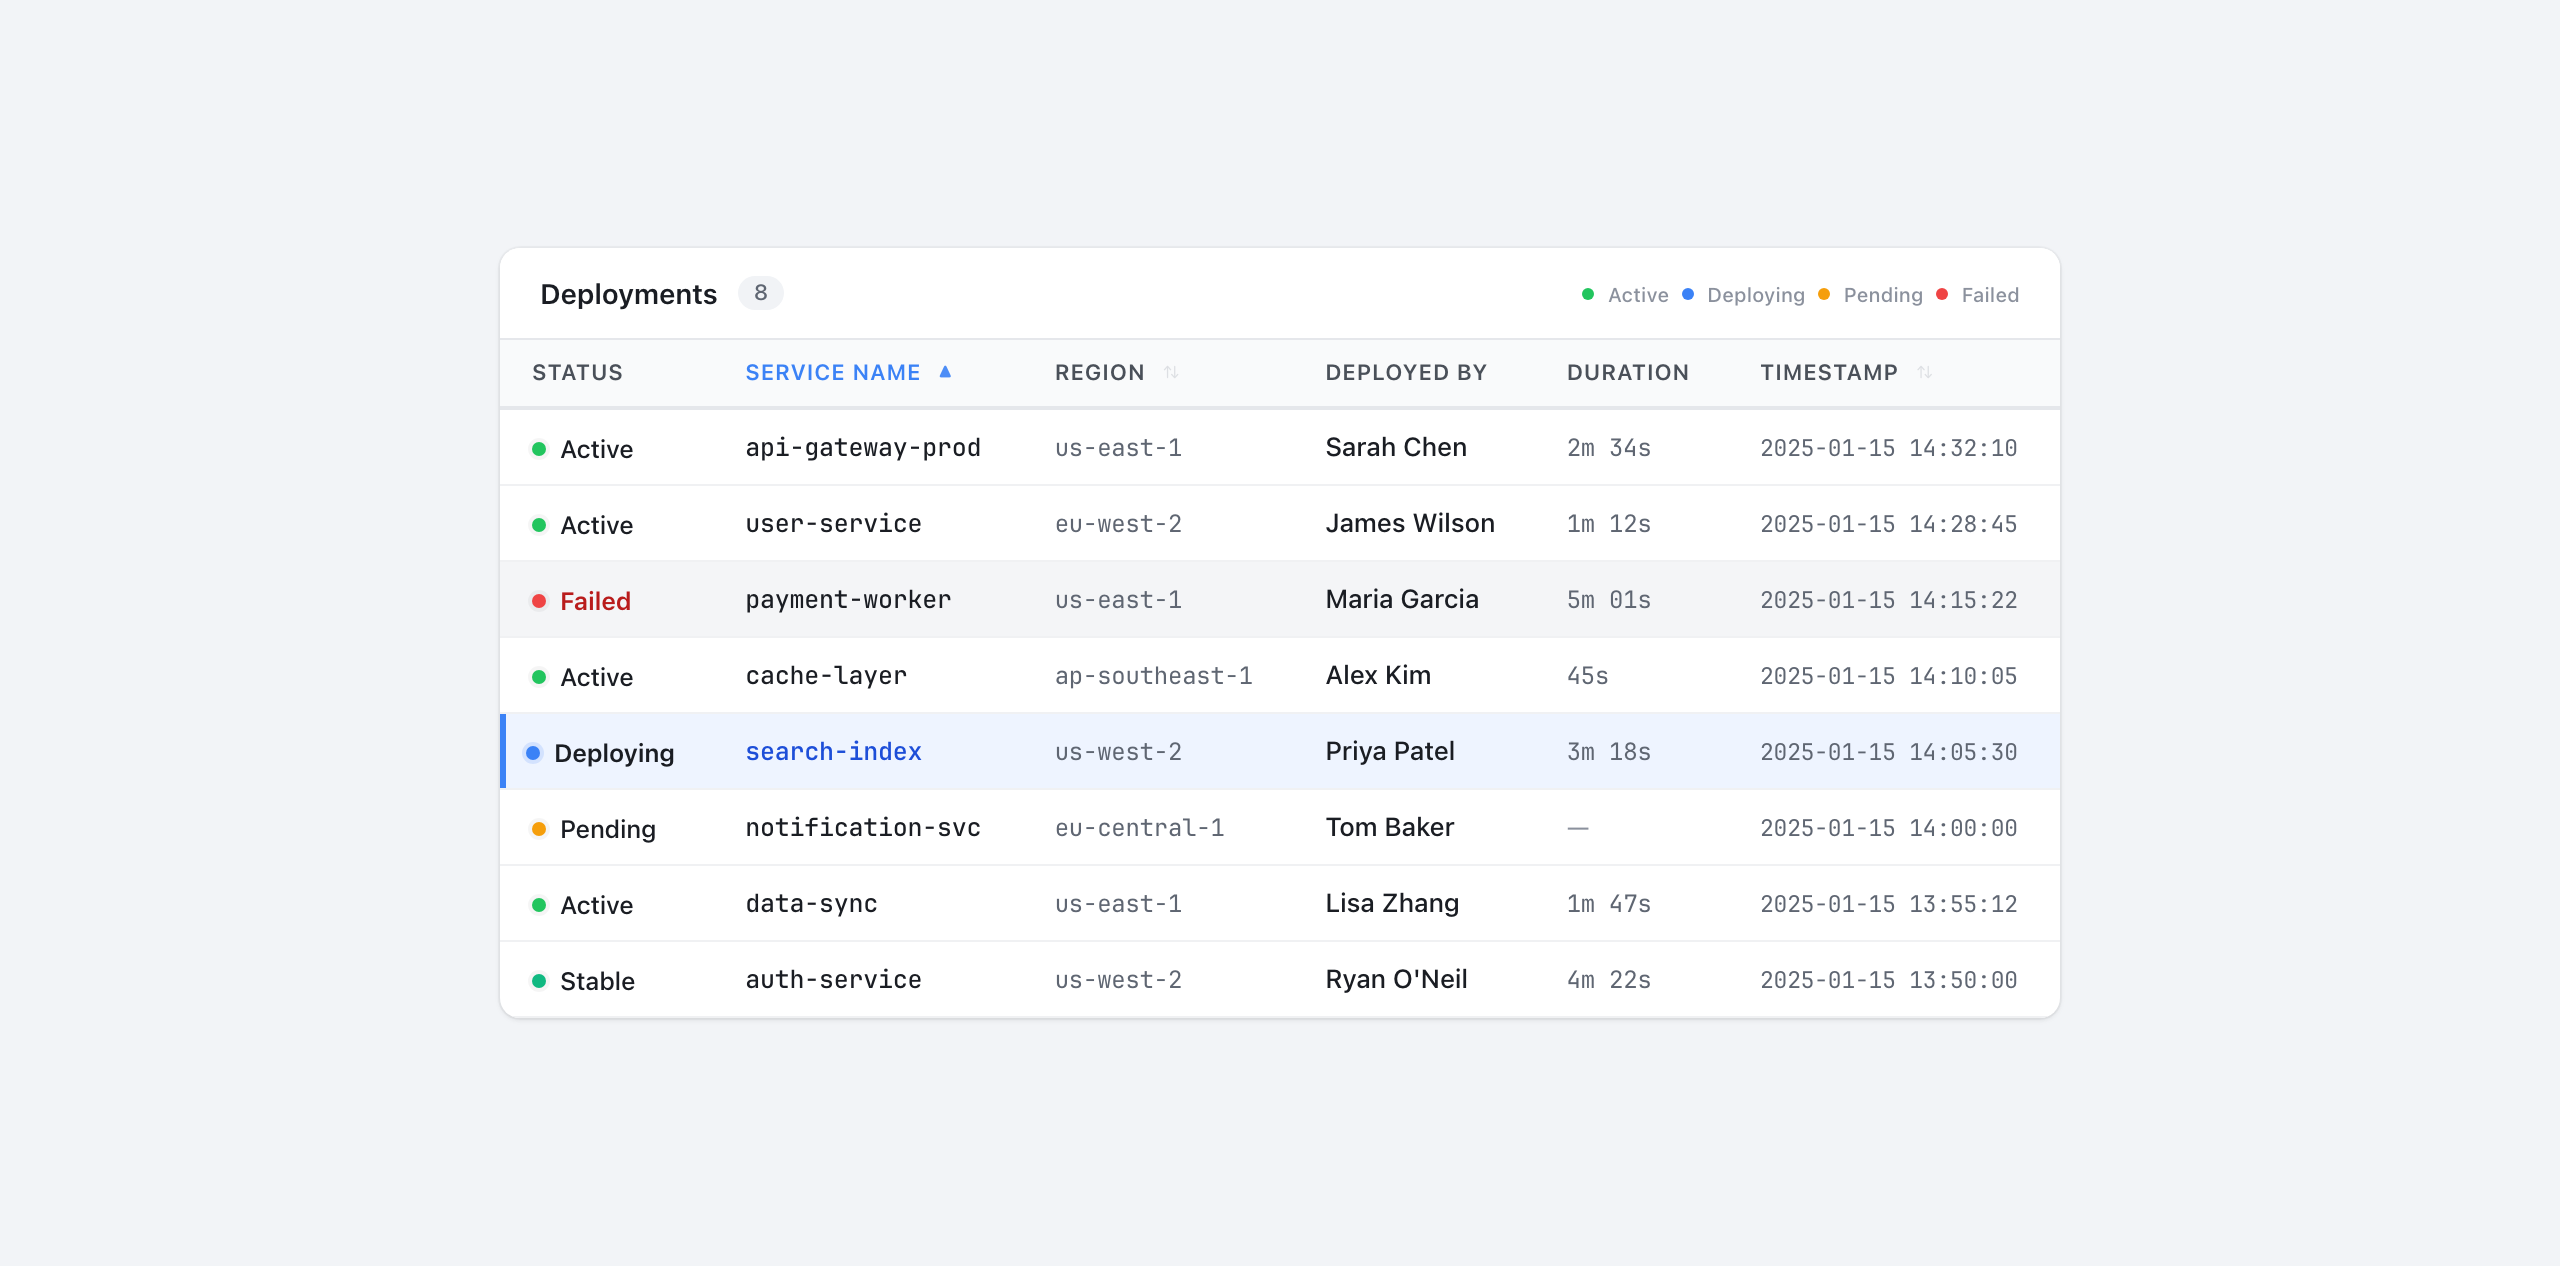Screen dimensions: 2560x1266
Task: Sort table by Service Name header
Action: coord(833,373)
